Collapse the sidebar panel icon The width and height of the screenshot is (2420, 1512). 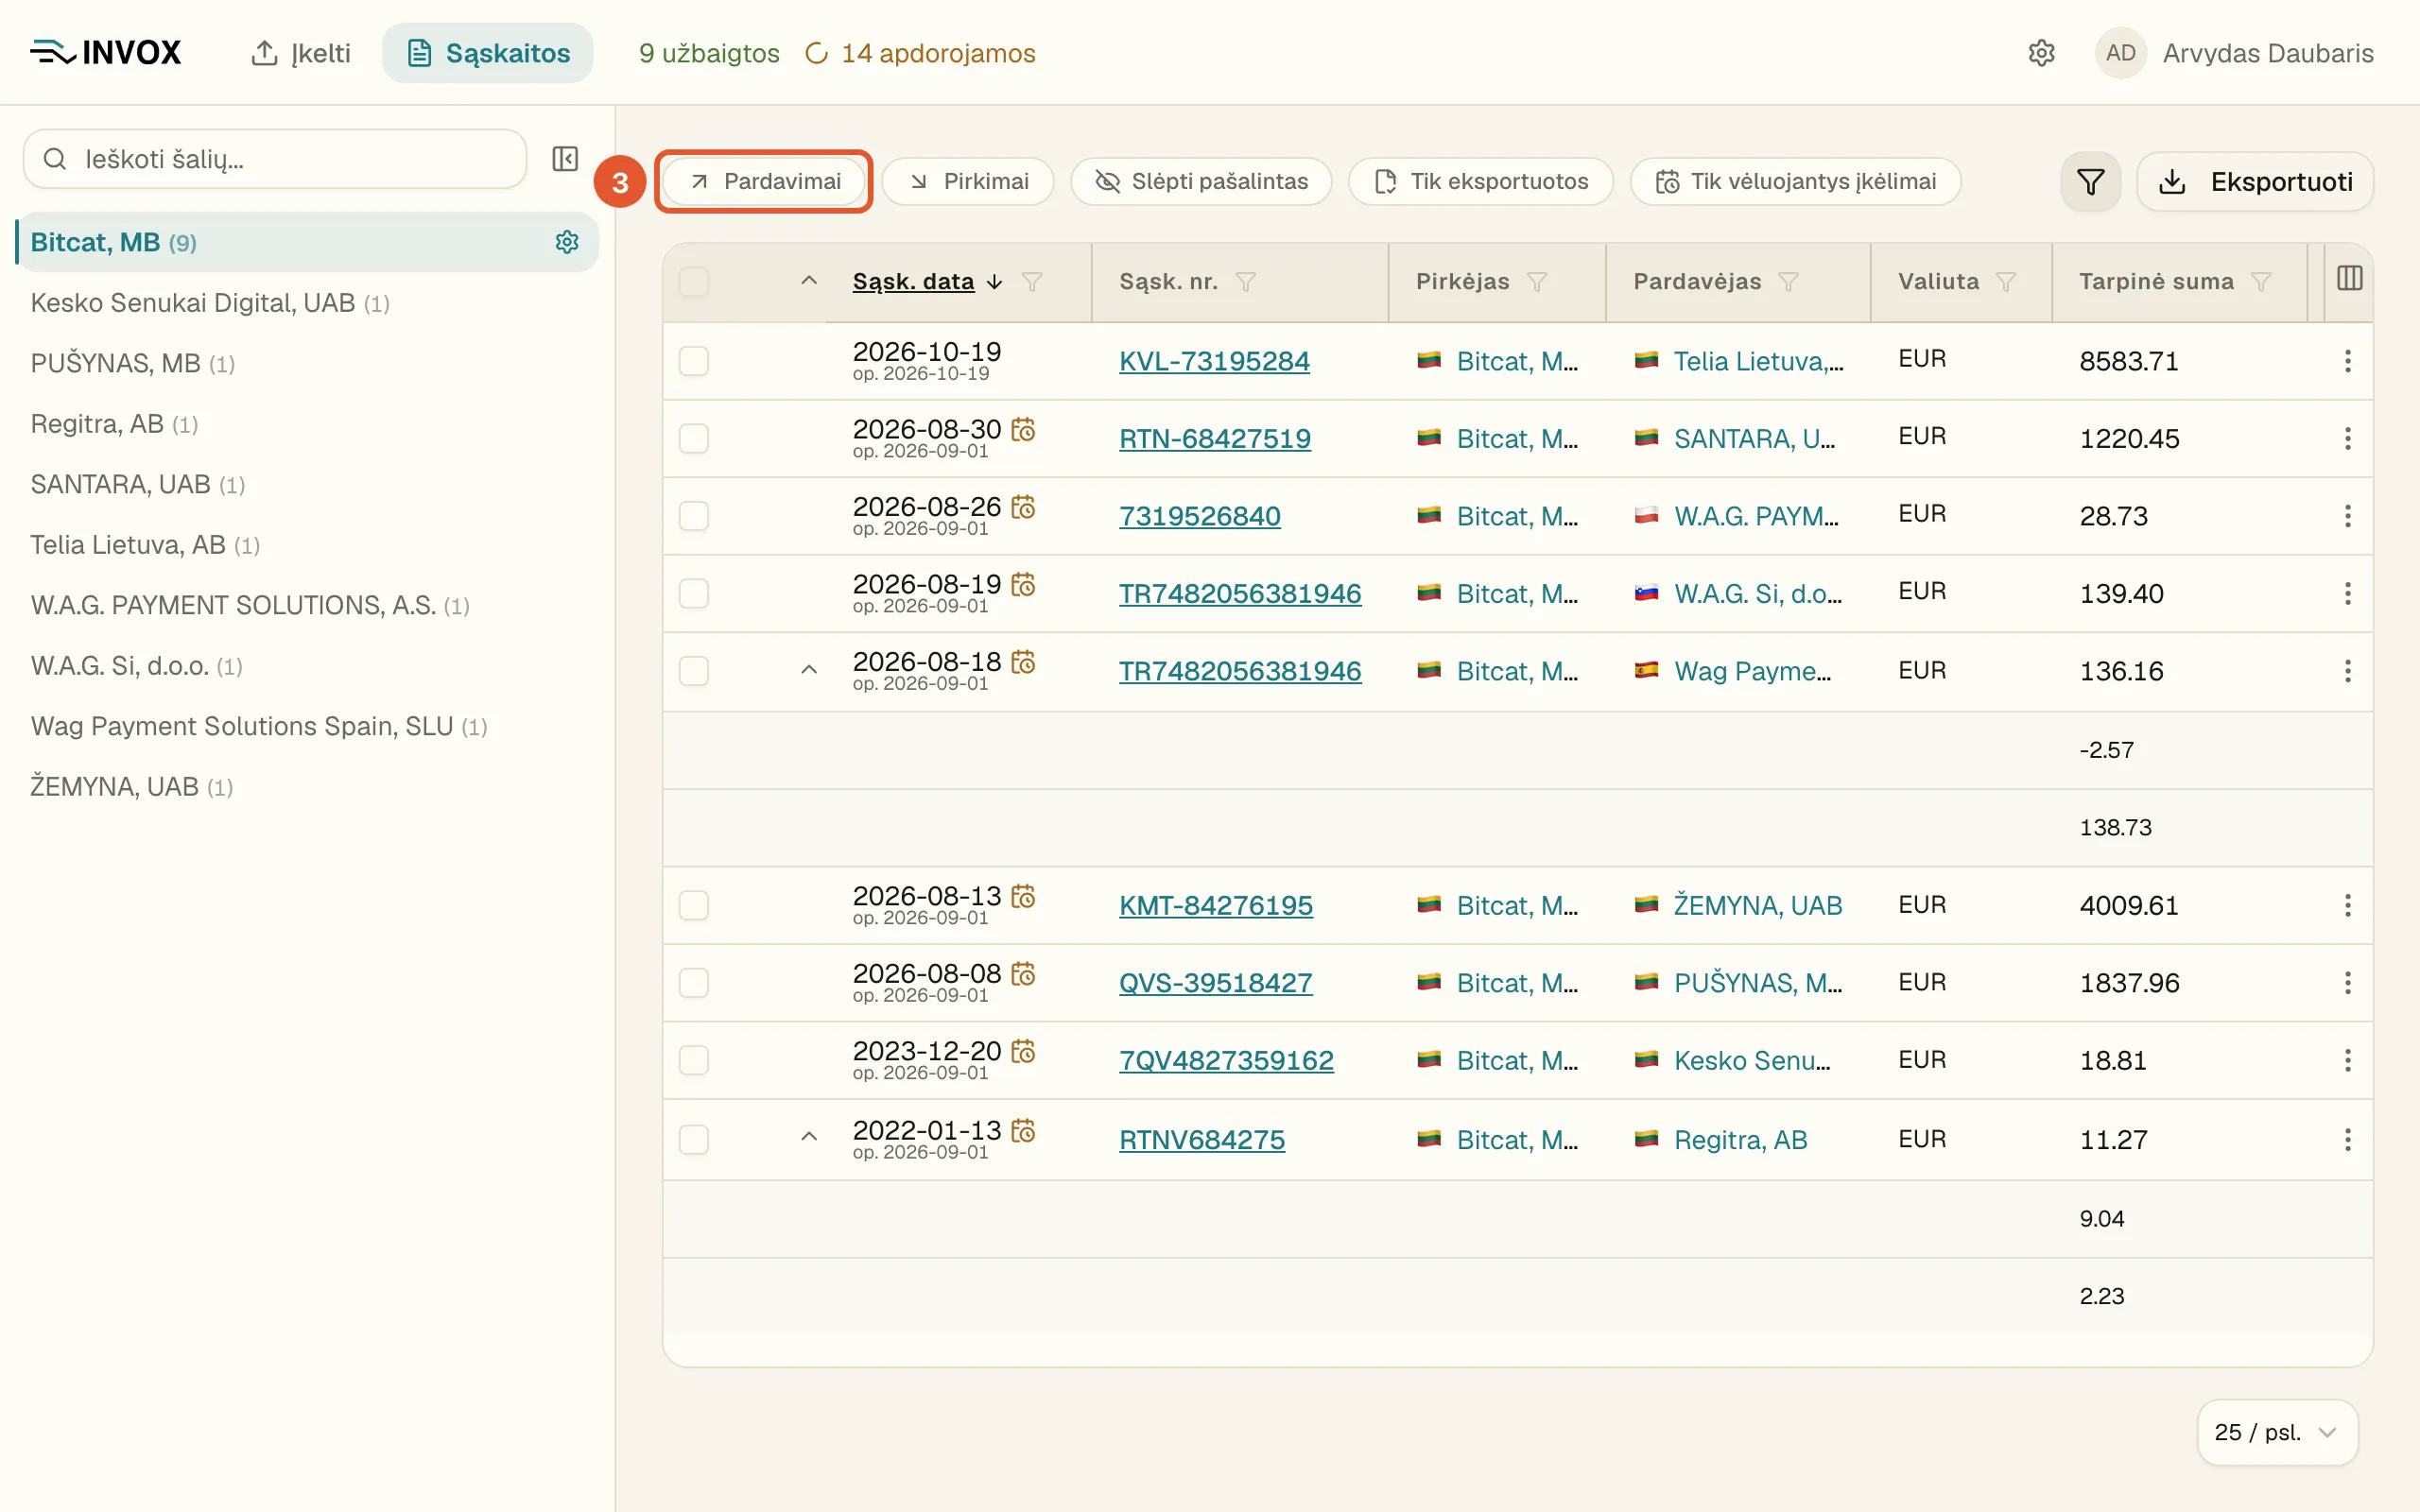tap(565, 159)
